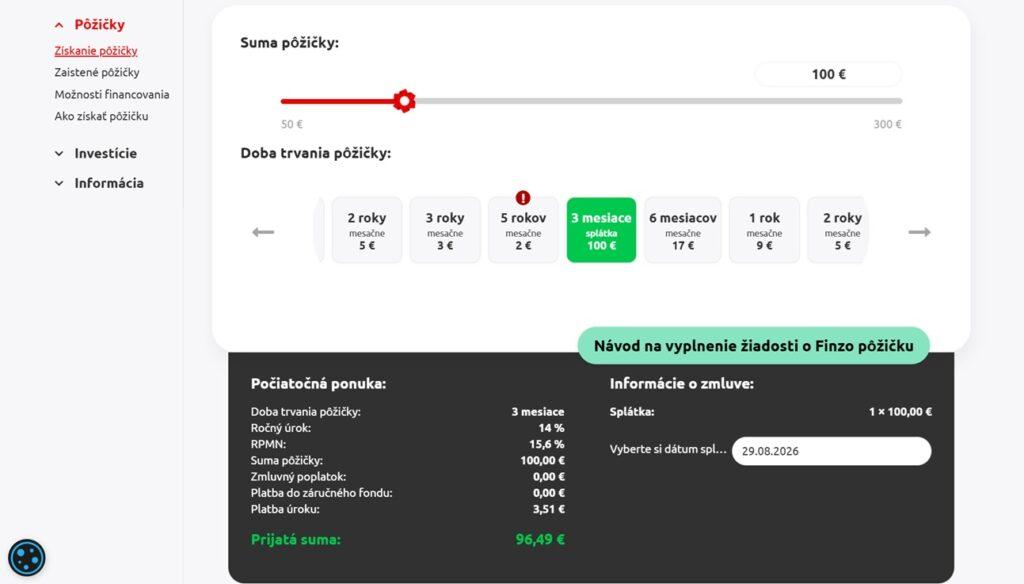Click the Informácie o zmluve: heading
The width and height of the screenshot is (1024, 584).
click(x=682, y=383)
